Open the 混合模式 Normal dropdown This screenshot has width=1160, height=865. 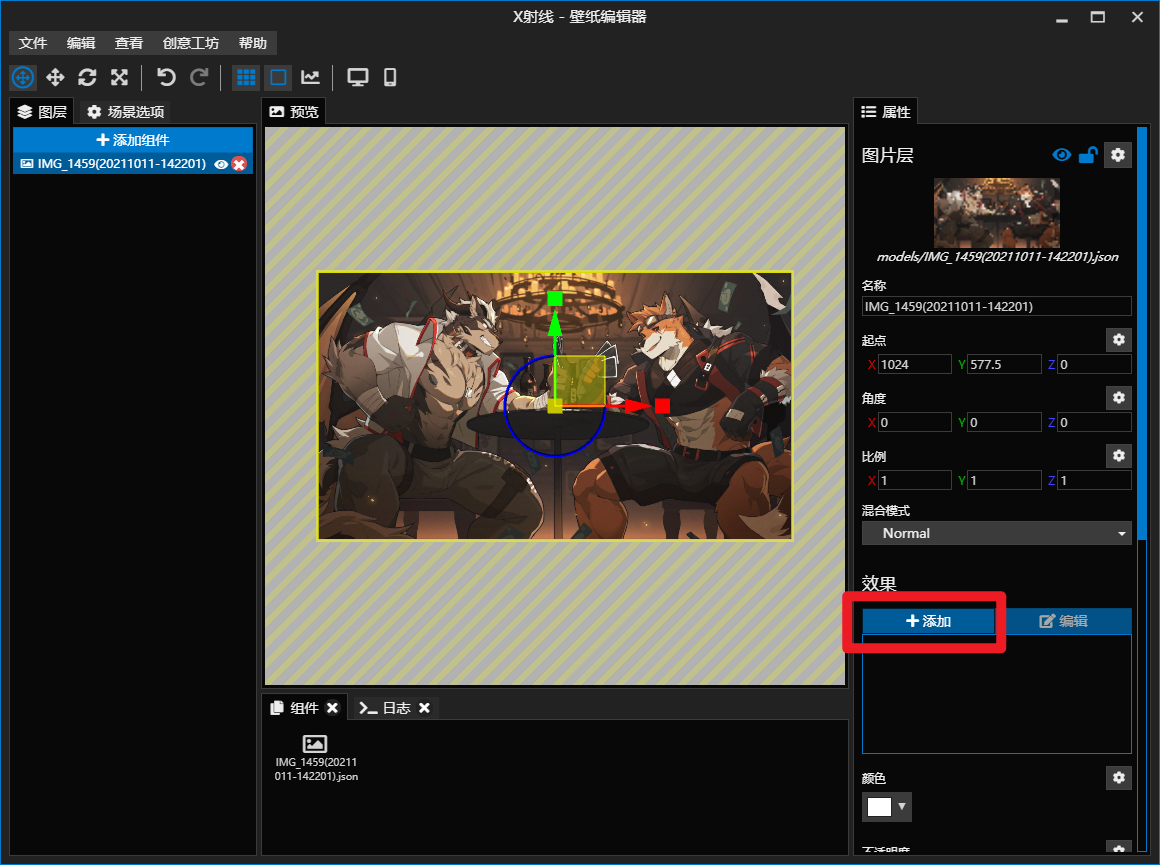(x=996, y=534)
